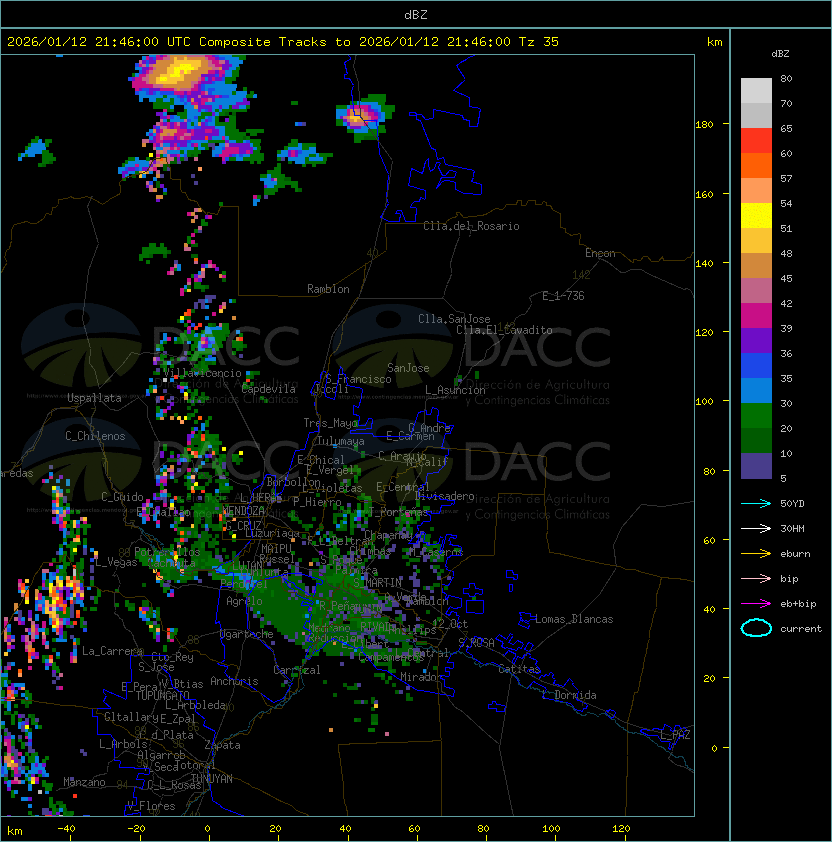The height and width of the screenshot is (842, 832).
Task: Click the km label at top right
Action: (714, 42)
